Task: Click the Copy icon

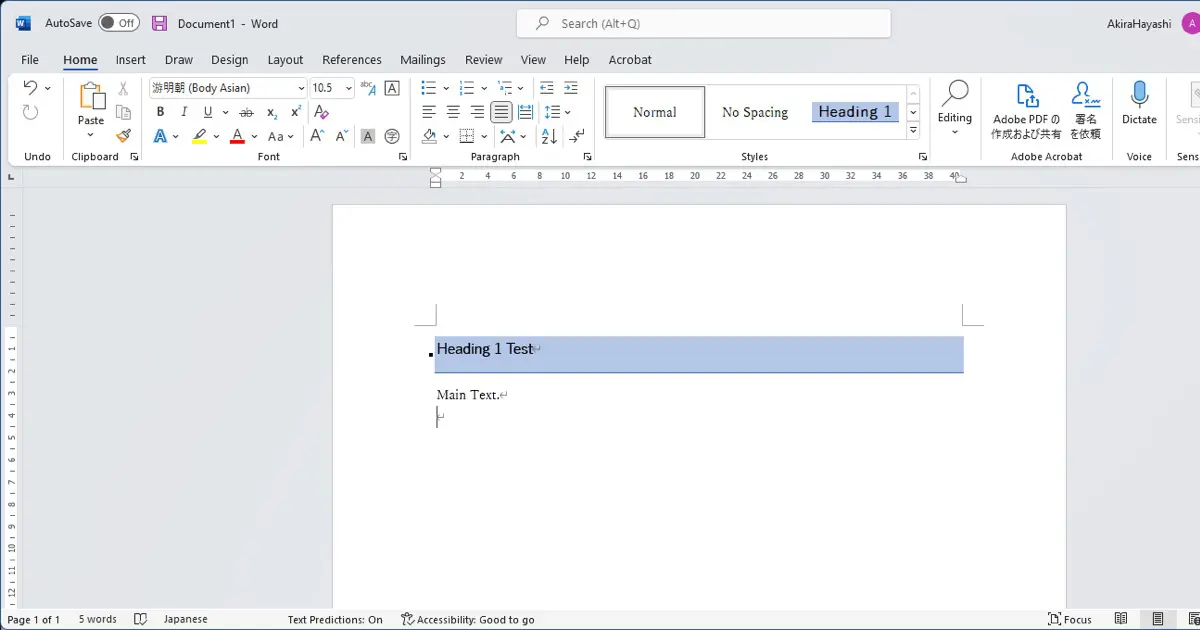Action: [124, 112]
